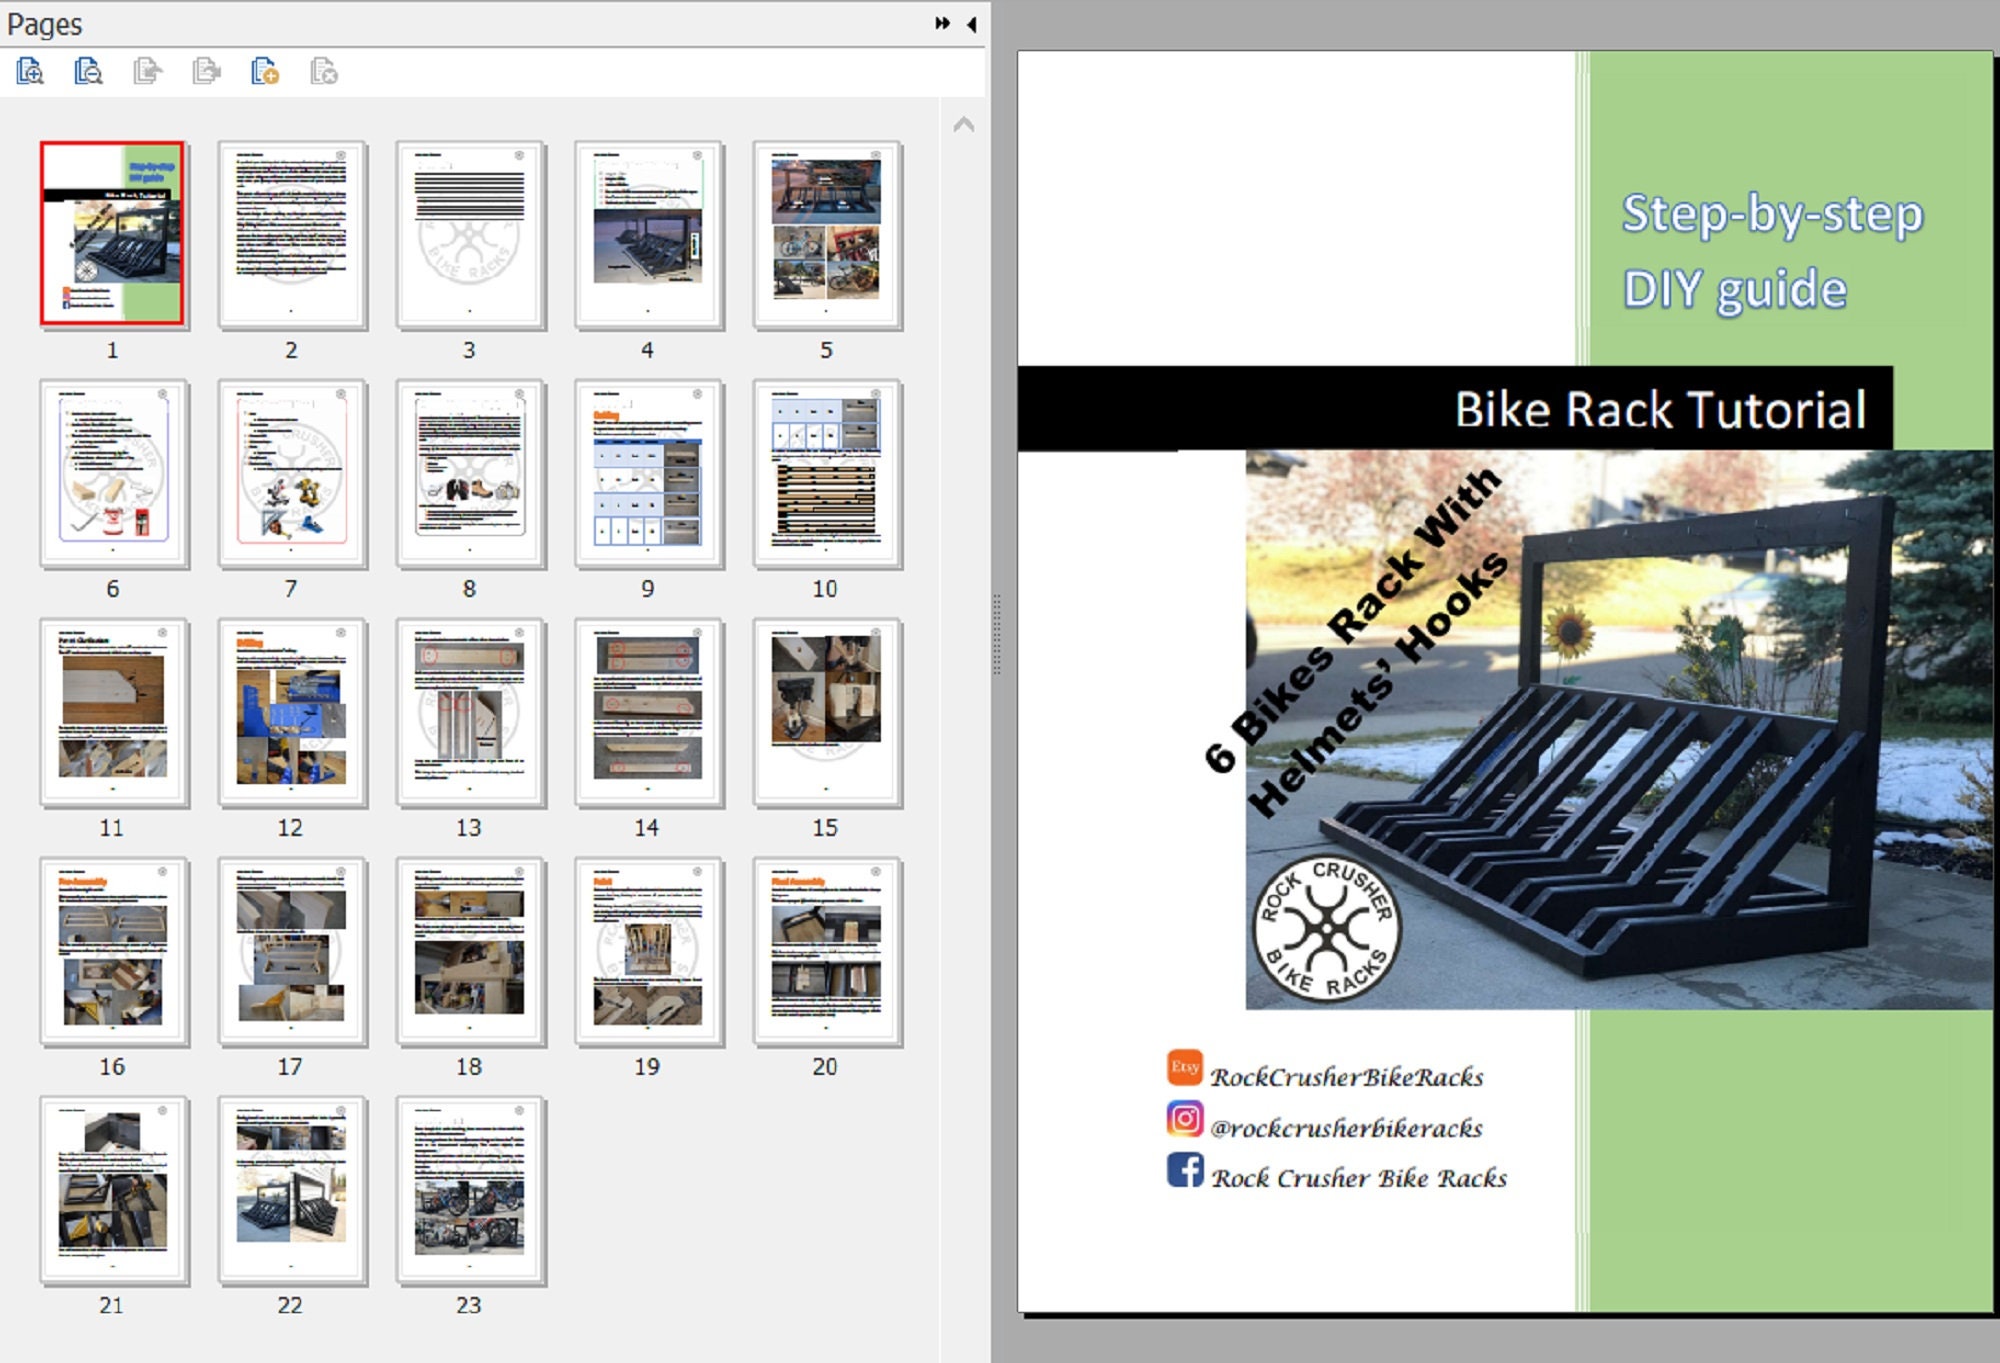Click the Etsy icon on the cover page
The height and width of the screenshot is (1363, 2000).
(1184, 1068)
